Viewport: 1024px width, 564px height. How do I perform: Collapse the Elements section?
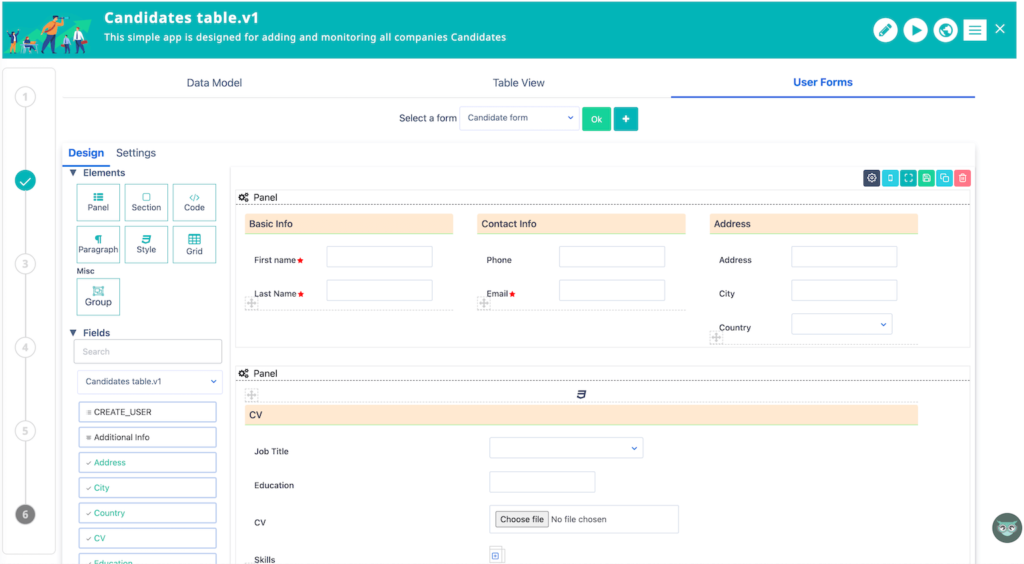73,173
